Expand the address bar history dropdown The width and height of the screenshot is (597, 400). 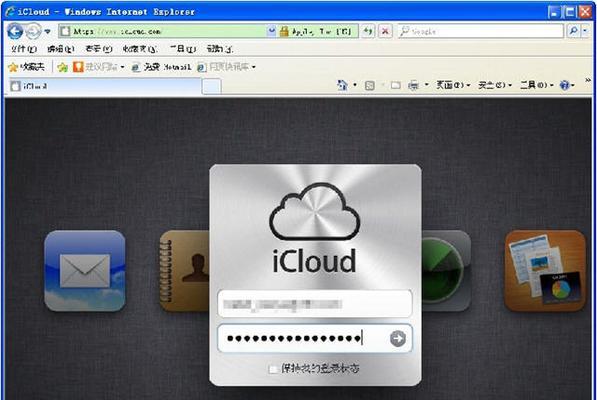(x=271, y=31)
